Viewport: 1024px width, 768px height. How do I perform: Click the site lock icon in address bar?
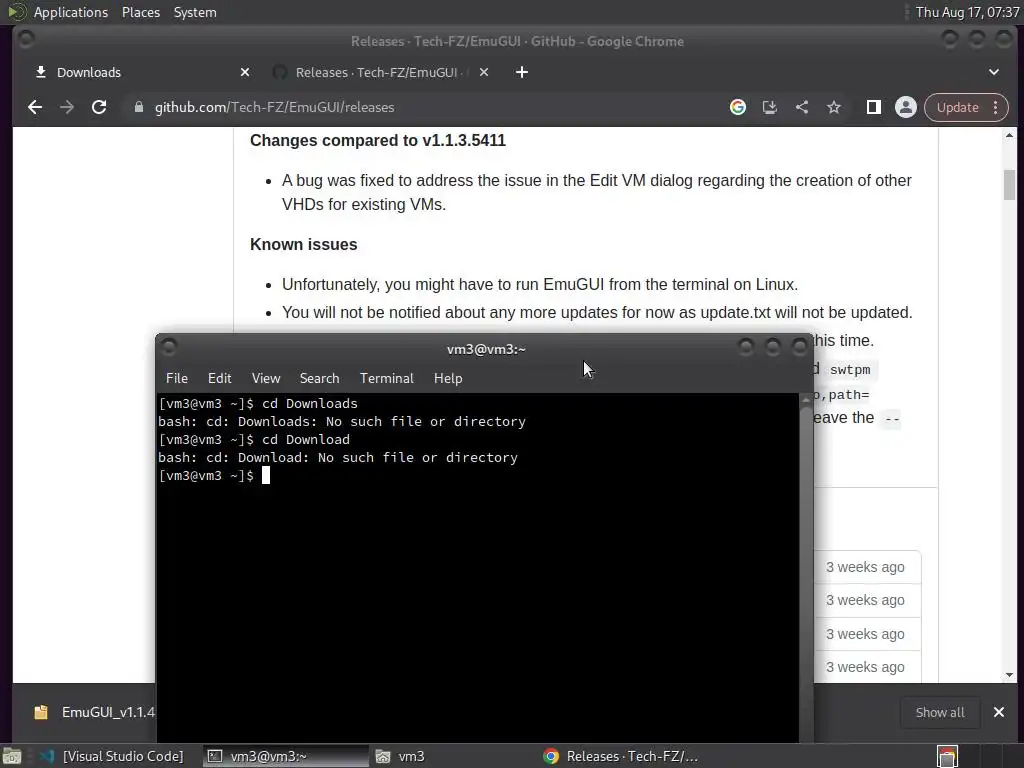[x=138, y=107]
